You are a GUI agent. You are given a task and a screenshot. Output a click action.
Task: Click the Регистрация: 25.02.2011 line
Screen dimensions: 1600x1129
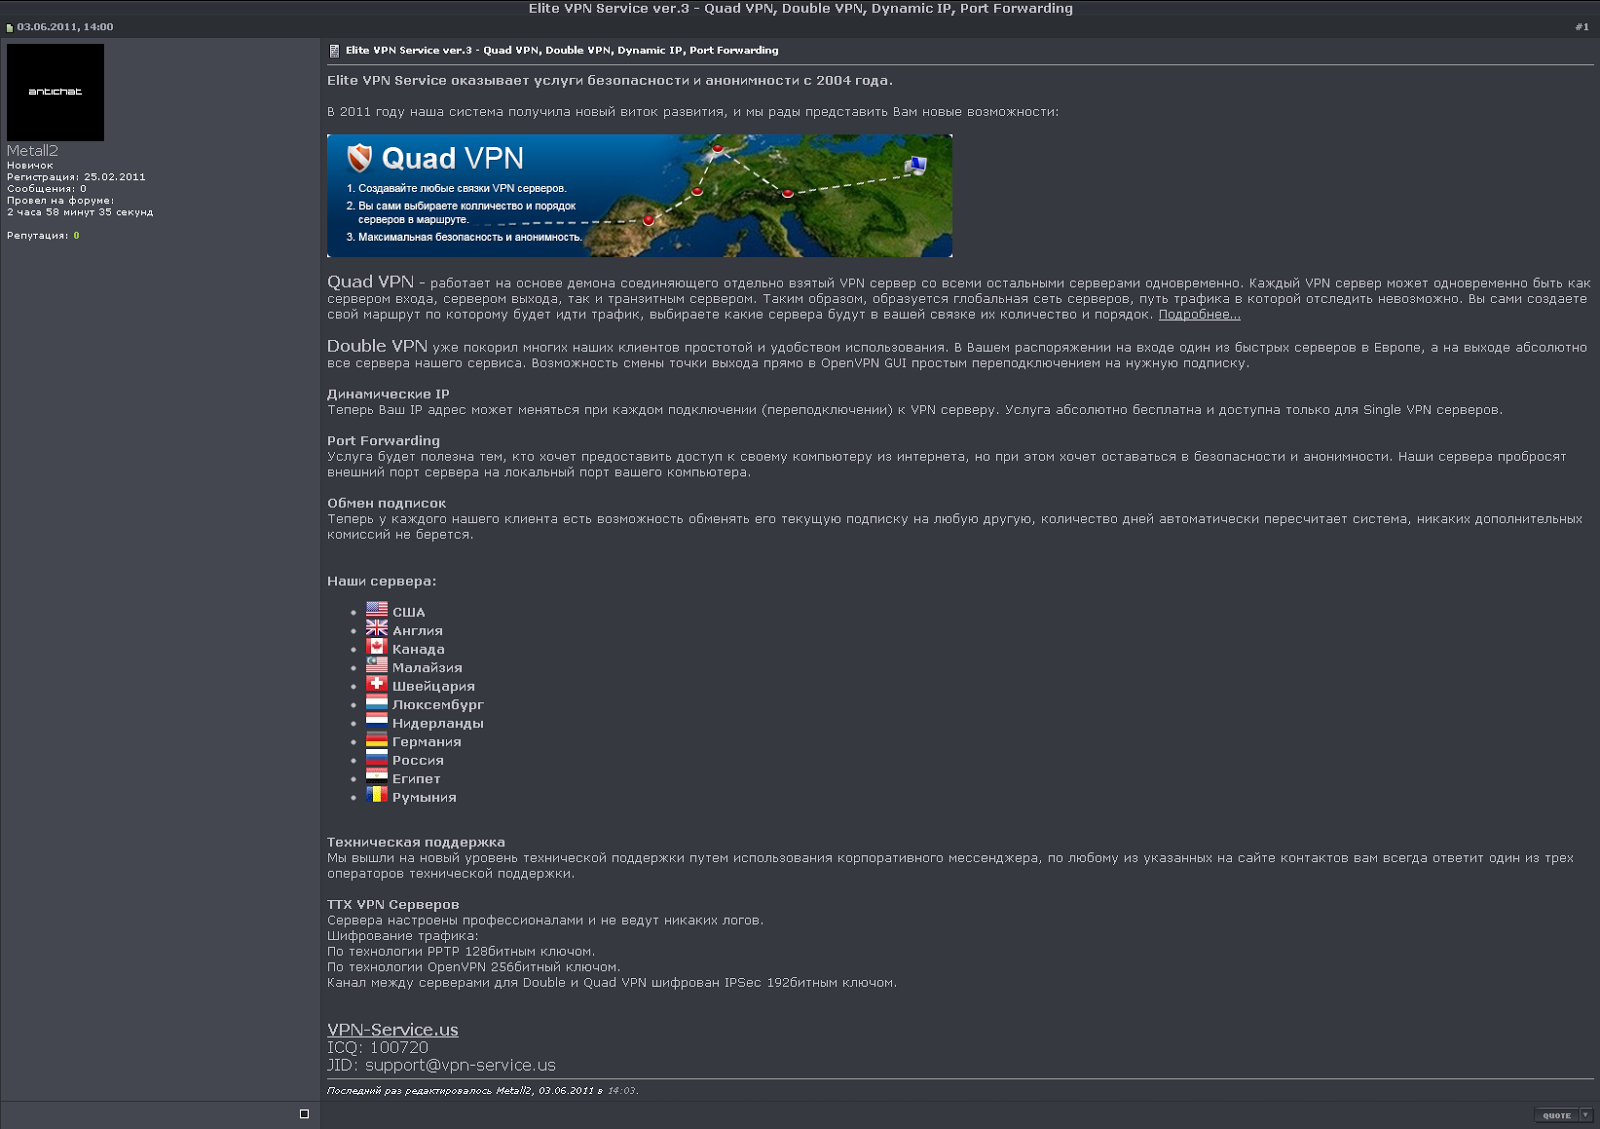coord(76,177)
